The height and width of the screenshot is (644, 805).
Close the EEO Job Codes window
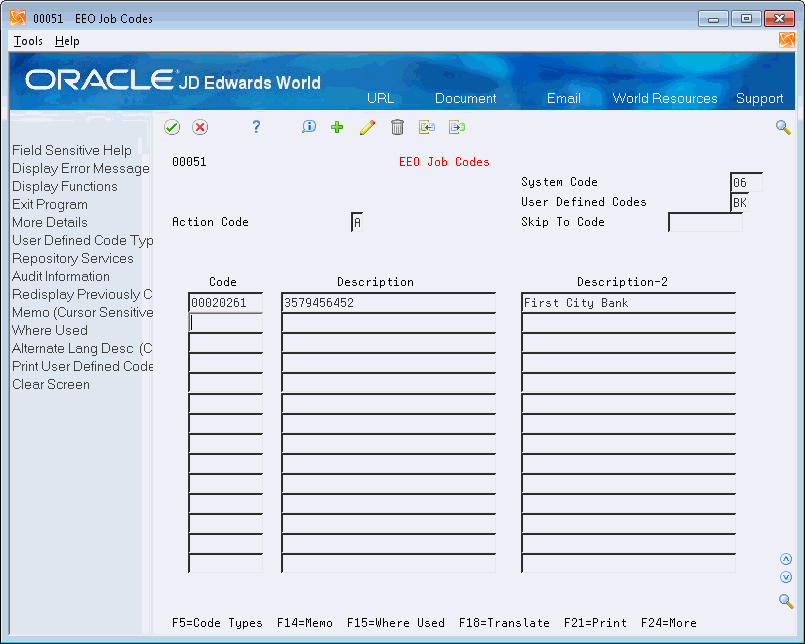(779, 18)
